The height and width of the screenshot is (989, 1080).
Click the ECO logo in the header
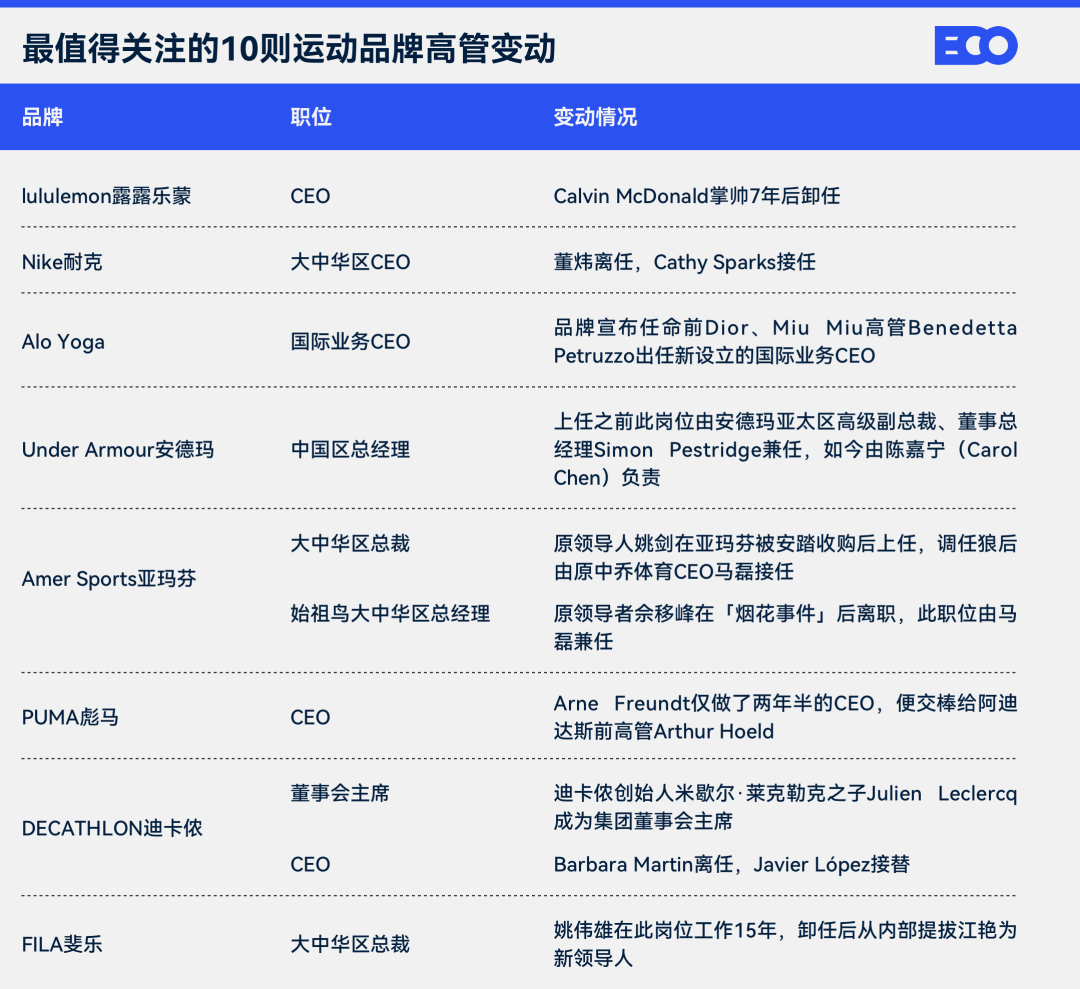(x=975, y=46)
